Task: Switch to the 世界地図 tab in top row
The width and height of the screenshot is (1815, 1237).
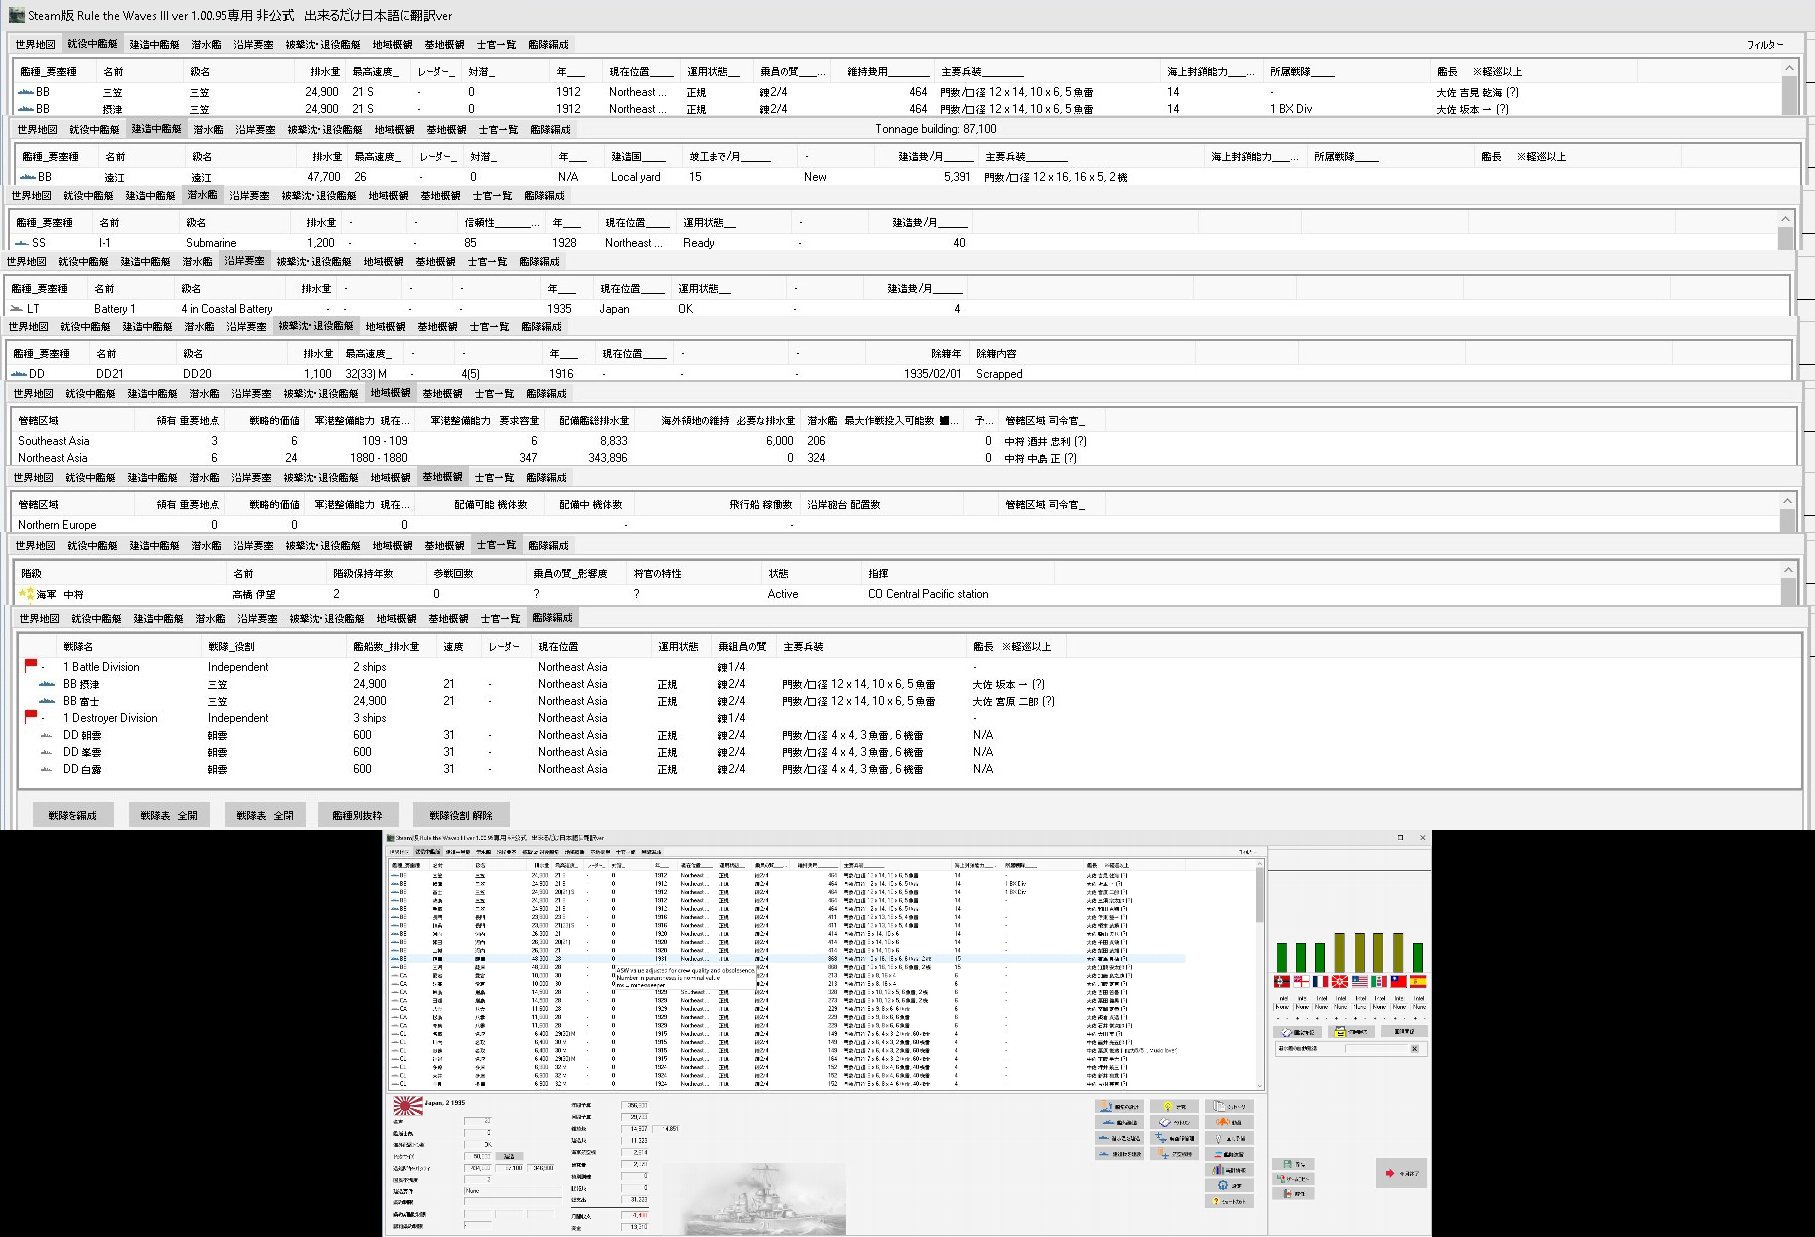Action: [35, 44]
